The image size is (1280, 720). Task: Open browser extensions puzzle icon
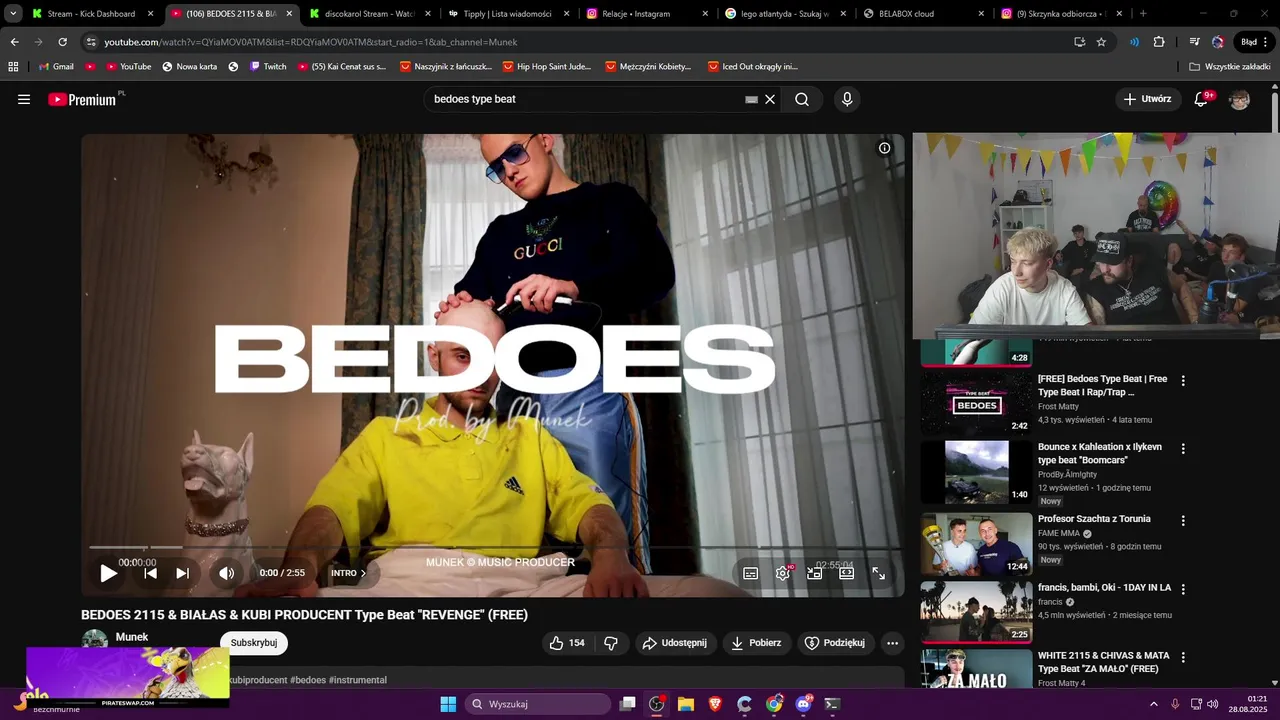tap(1159, 42)
